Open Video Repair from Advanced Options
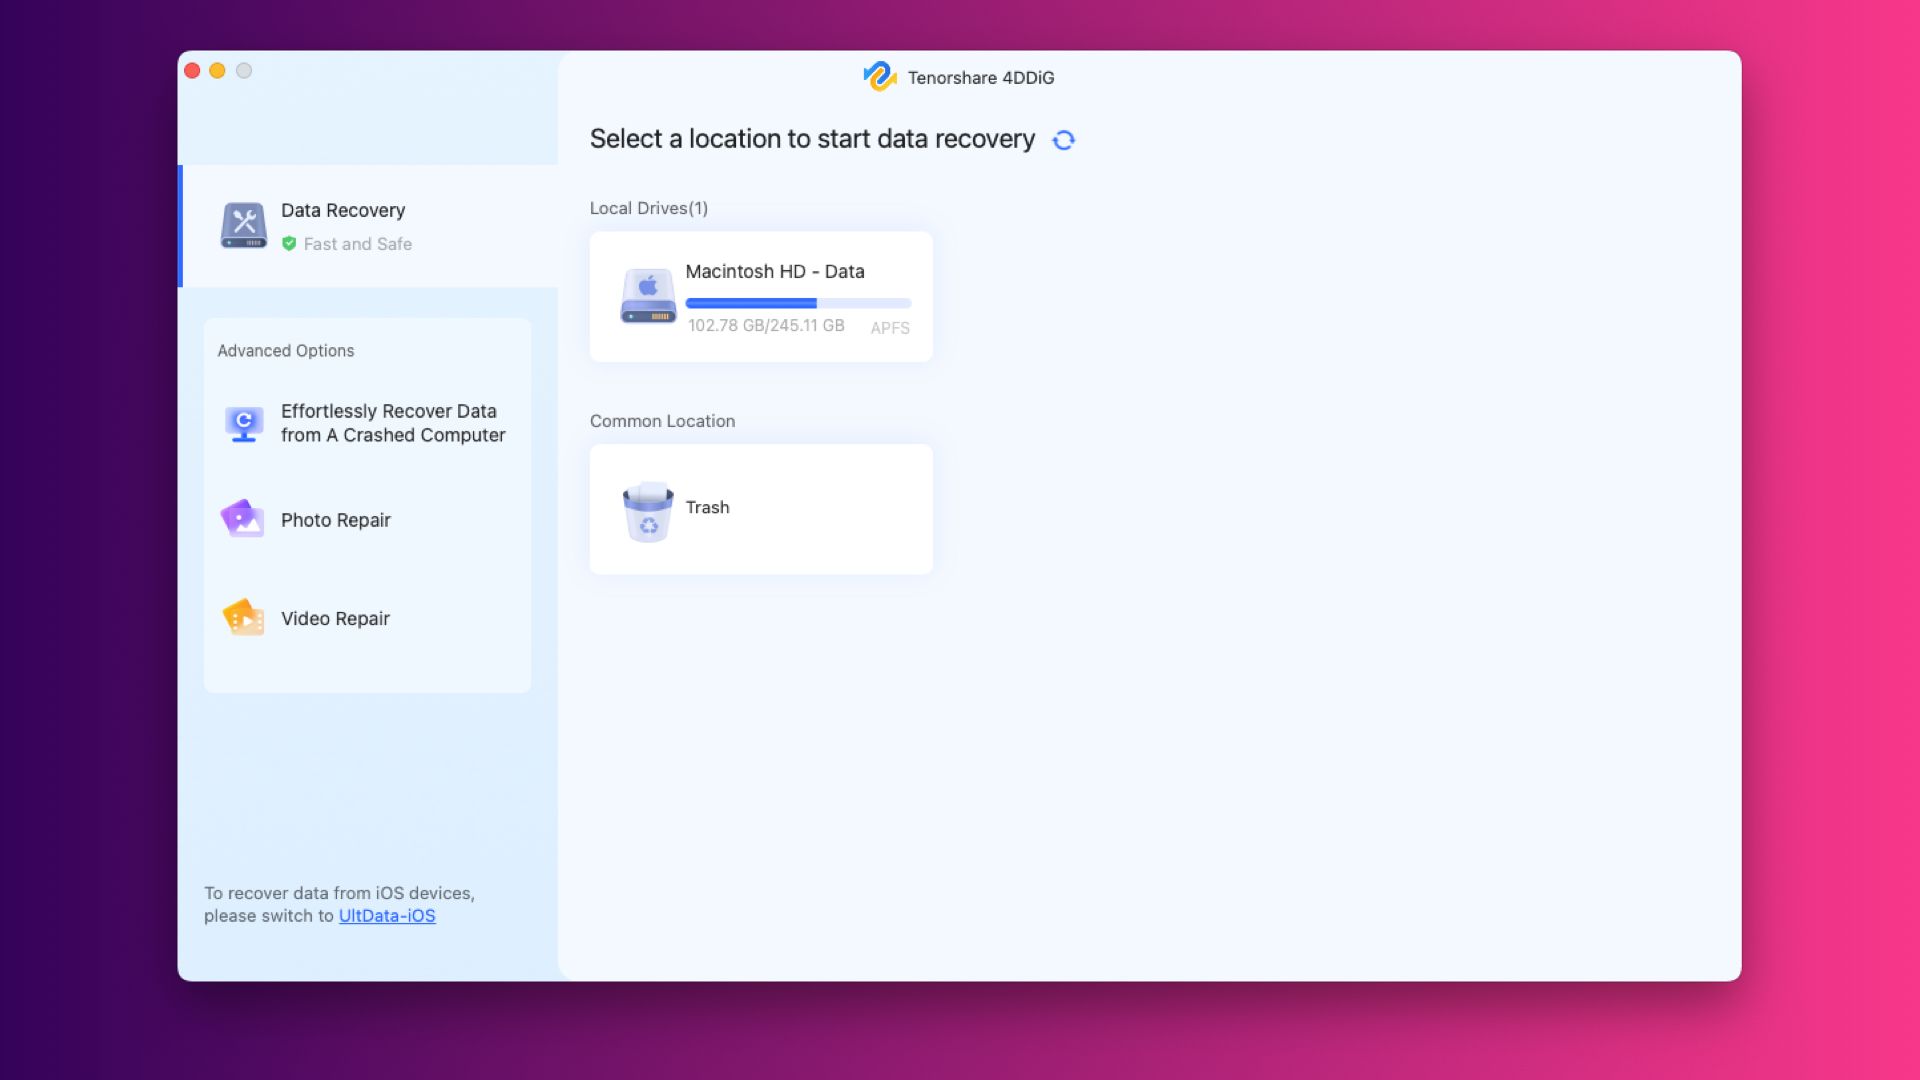The width and height of the screenshot is (1920, 1080). pos(336,619)
